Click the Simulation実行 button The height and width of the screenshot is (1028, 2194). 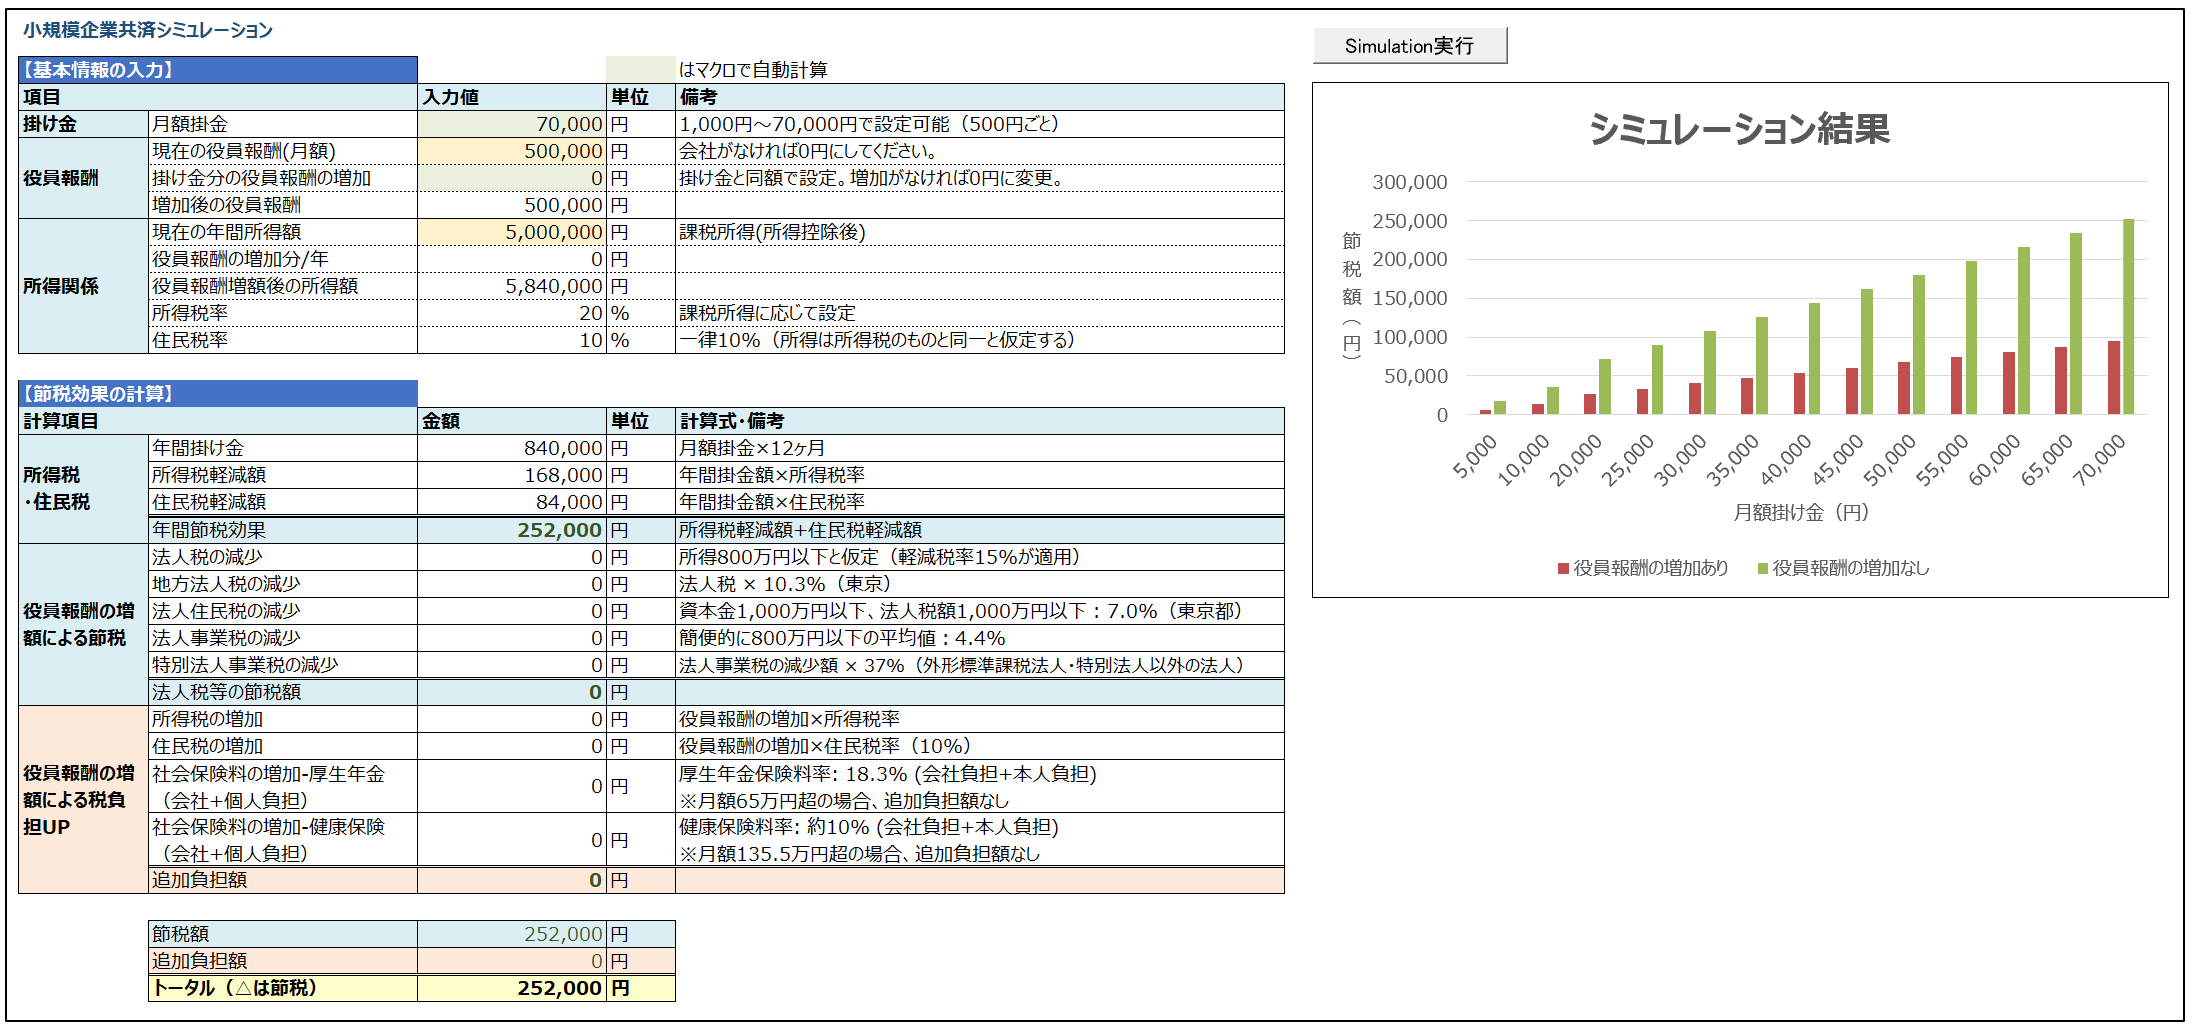click(x=1408, y=46)
